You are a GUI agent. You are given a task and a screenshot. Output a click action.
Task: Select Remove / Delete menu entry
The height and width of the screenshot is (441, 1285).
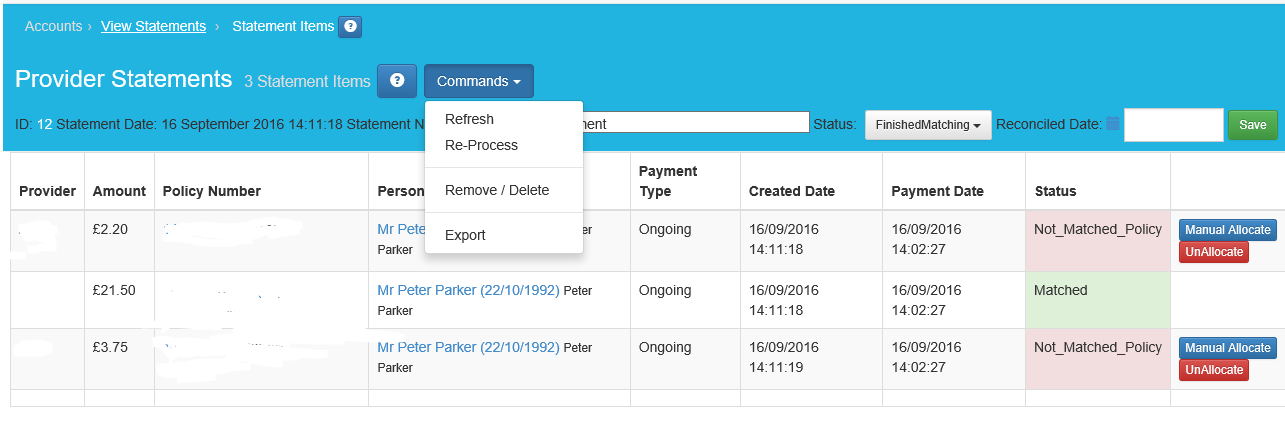coord(496,190)
